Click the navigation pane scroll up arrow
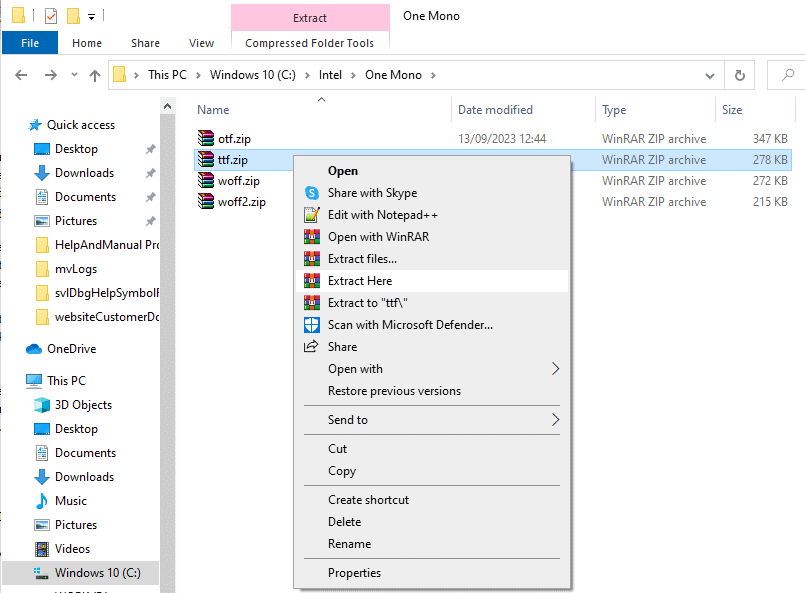Screen dimensions: 806x593 coord(168,106)
